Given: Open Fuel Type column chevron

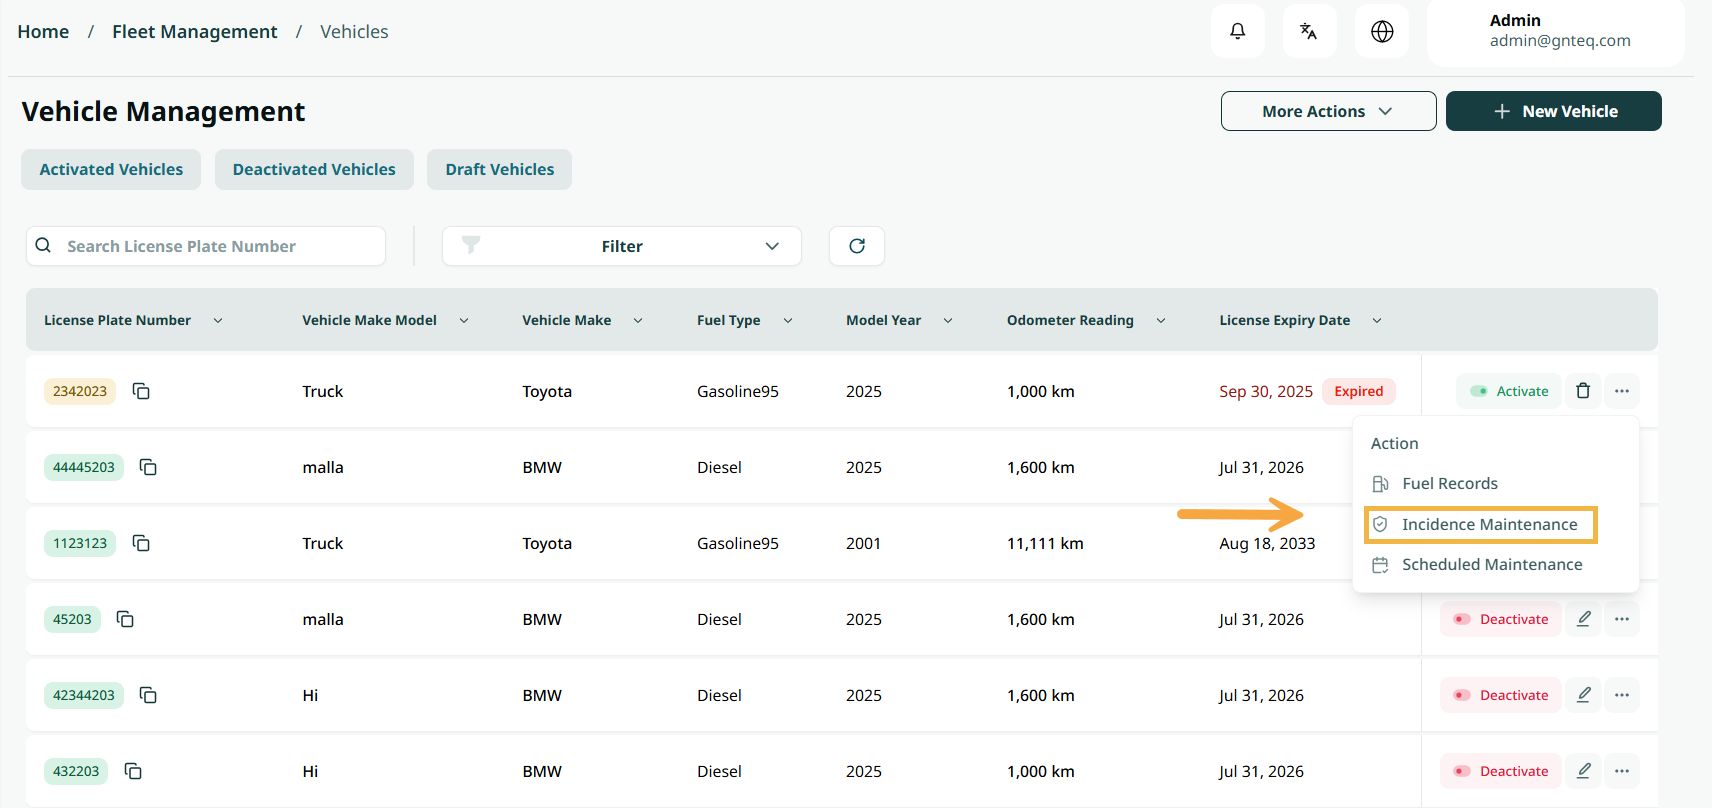Looking at the screenshot, I should 788,320.
